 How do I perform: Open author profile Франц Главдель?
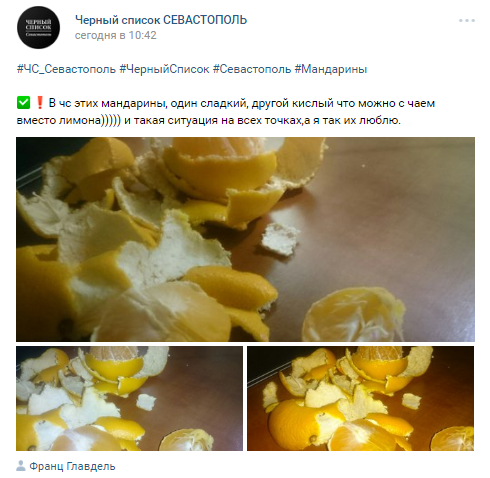(x=72, y=466)
